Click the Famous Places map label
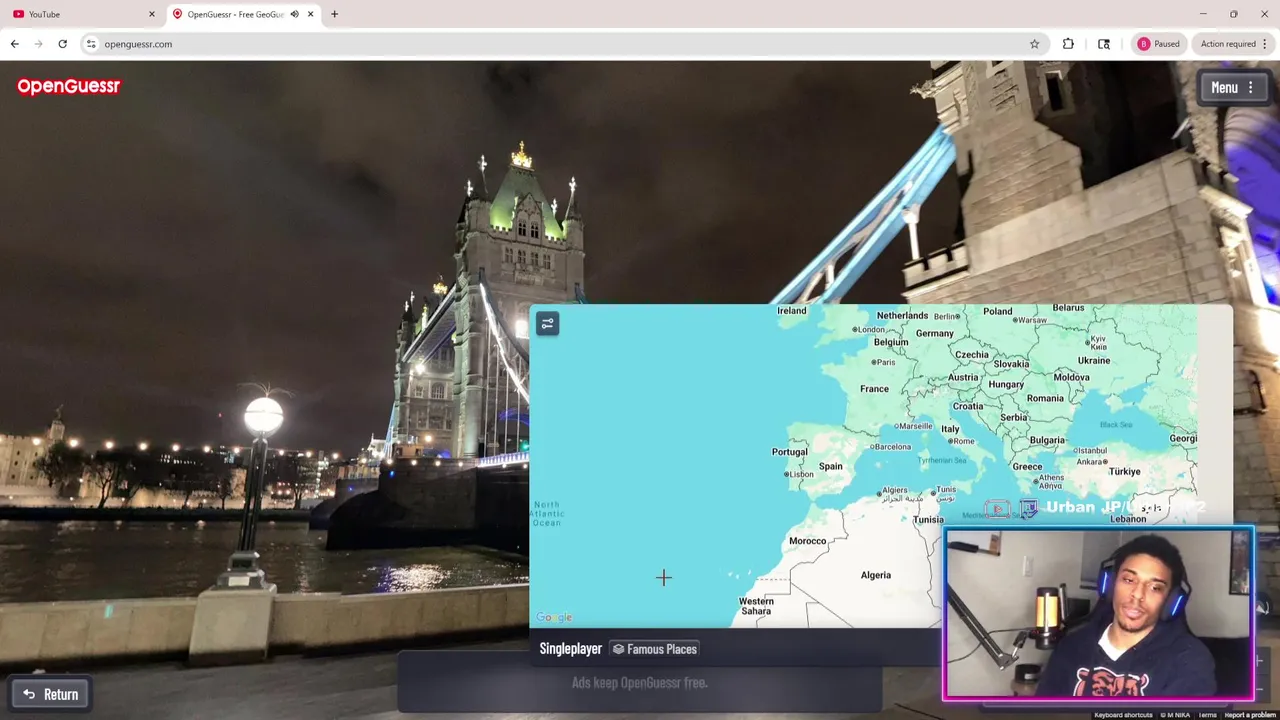The width and height of the screenshot is (1280, 720). (654, 649)
